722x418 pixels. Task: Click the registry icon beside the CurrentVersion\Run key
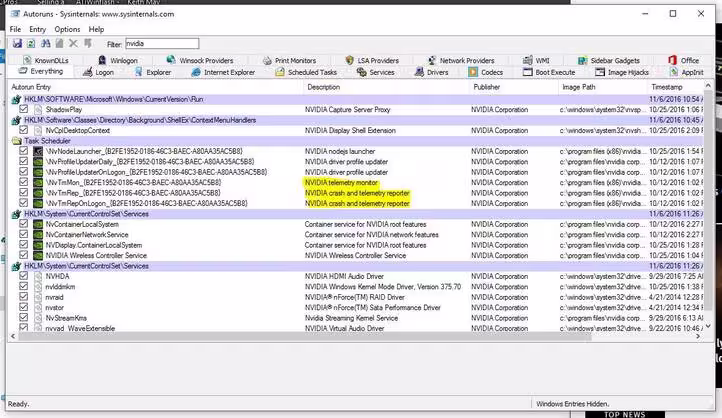(16, 99)
